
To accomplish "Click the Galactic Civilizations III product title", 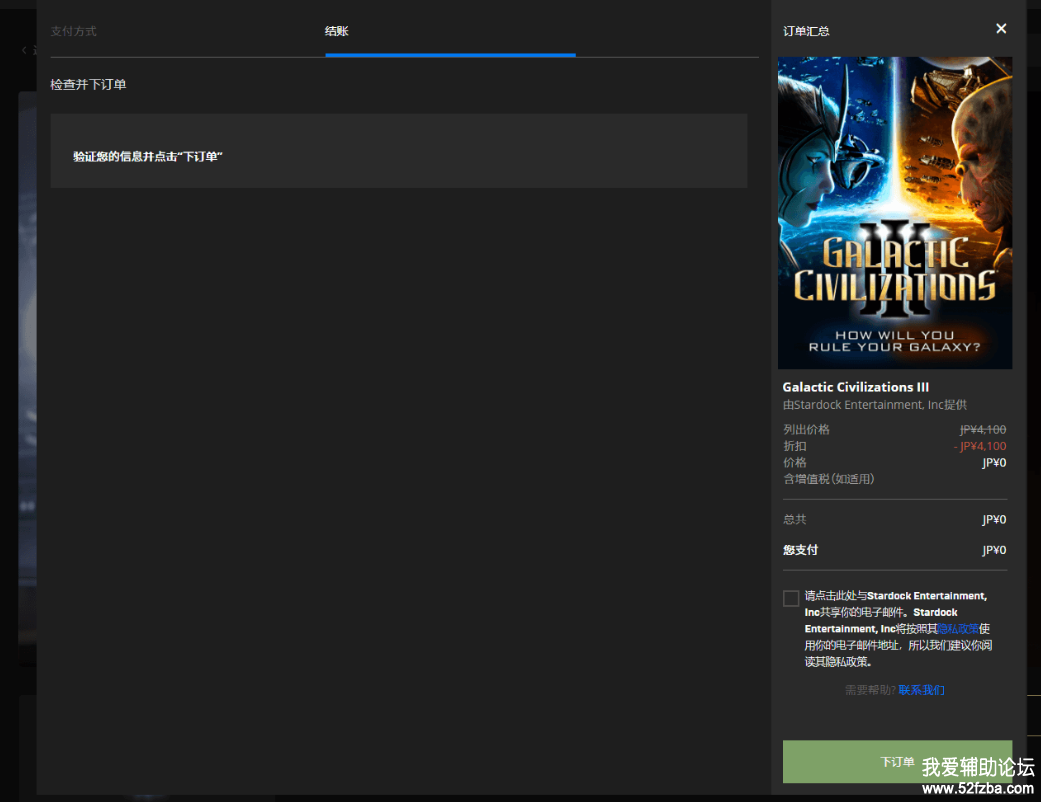I will [x=856, y=387].
